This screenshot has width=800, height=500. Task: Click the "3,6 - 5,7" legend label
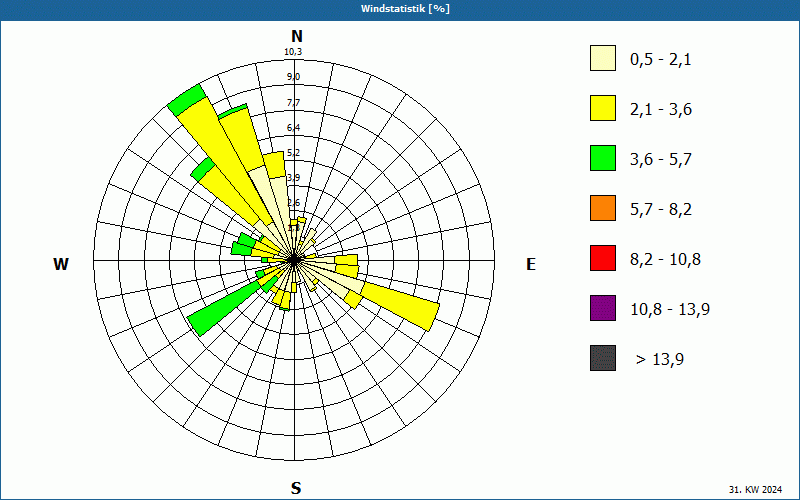click(x=661, y=160)
